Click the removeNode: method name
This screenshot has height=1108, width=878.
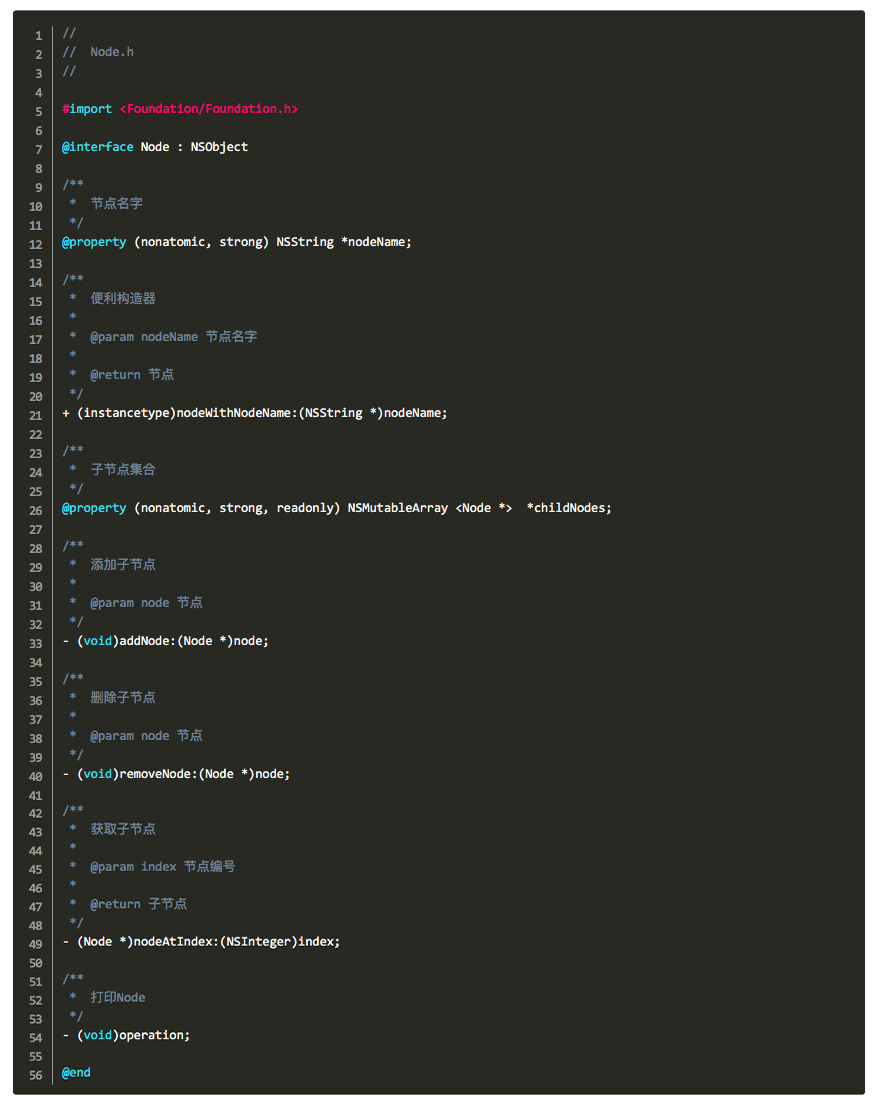coord(158,774)
